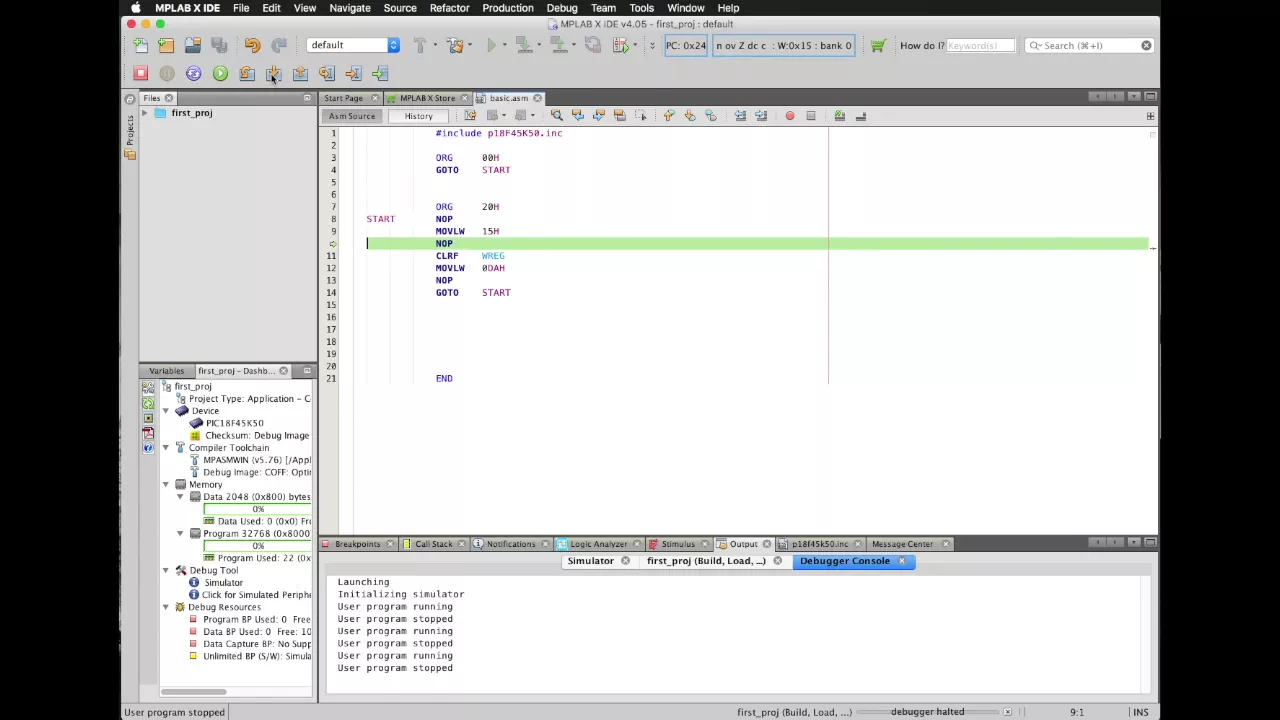The width and height of the screenshot is (1280, 720).
Task: Click the PC: 0x24 program counter display
Action: (x=686, y=45)
